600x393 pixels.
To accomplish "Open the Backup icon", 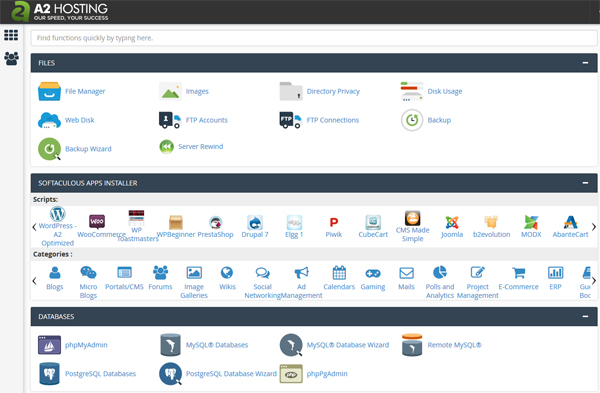I will click(412, 120).
